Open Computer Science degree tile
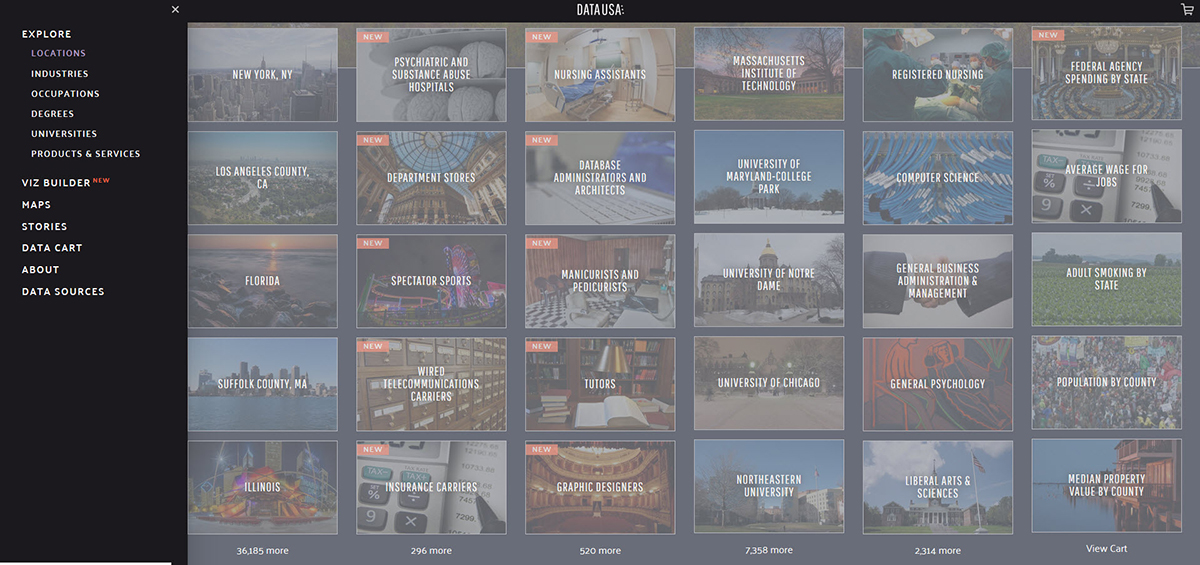 point(938,178)
